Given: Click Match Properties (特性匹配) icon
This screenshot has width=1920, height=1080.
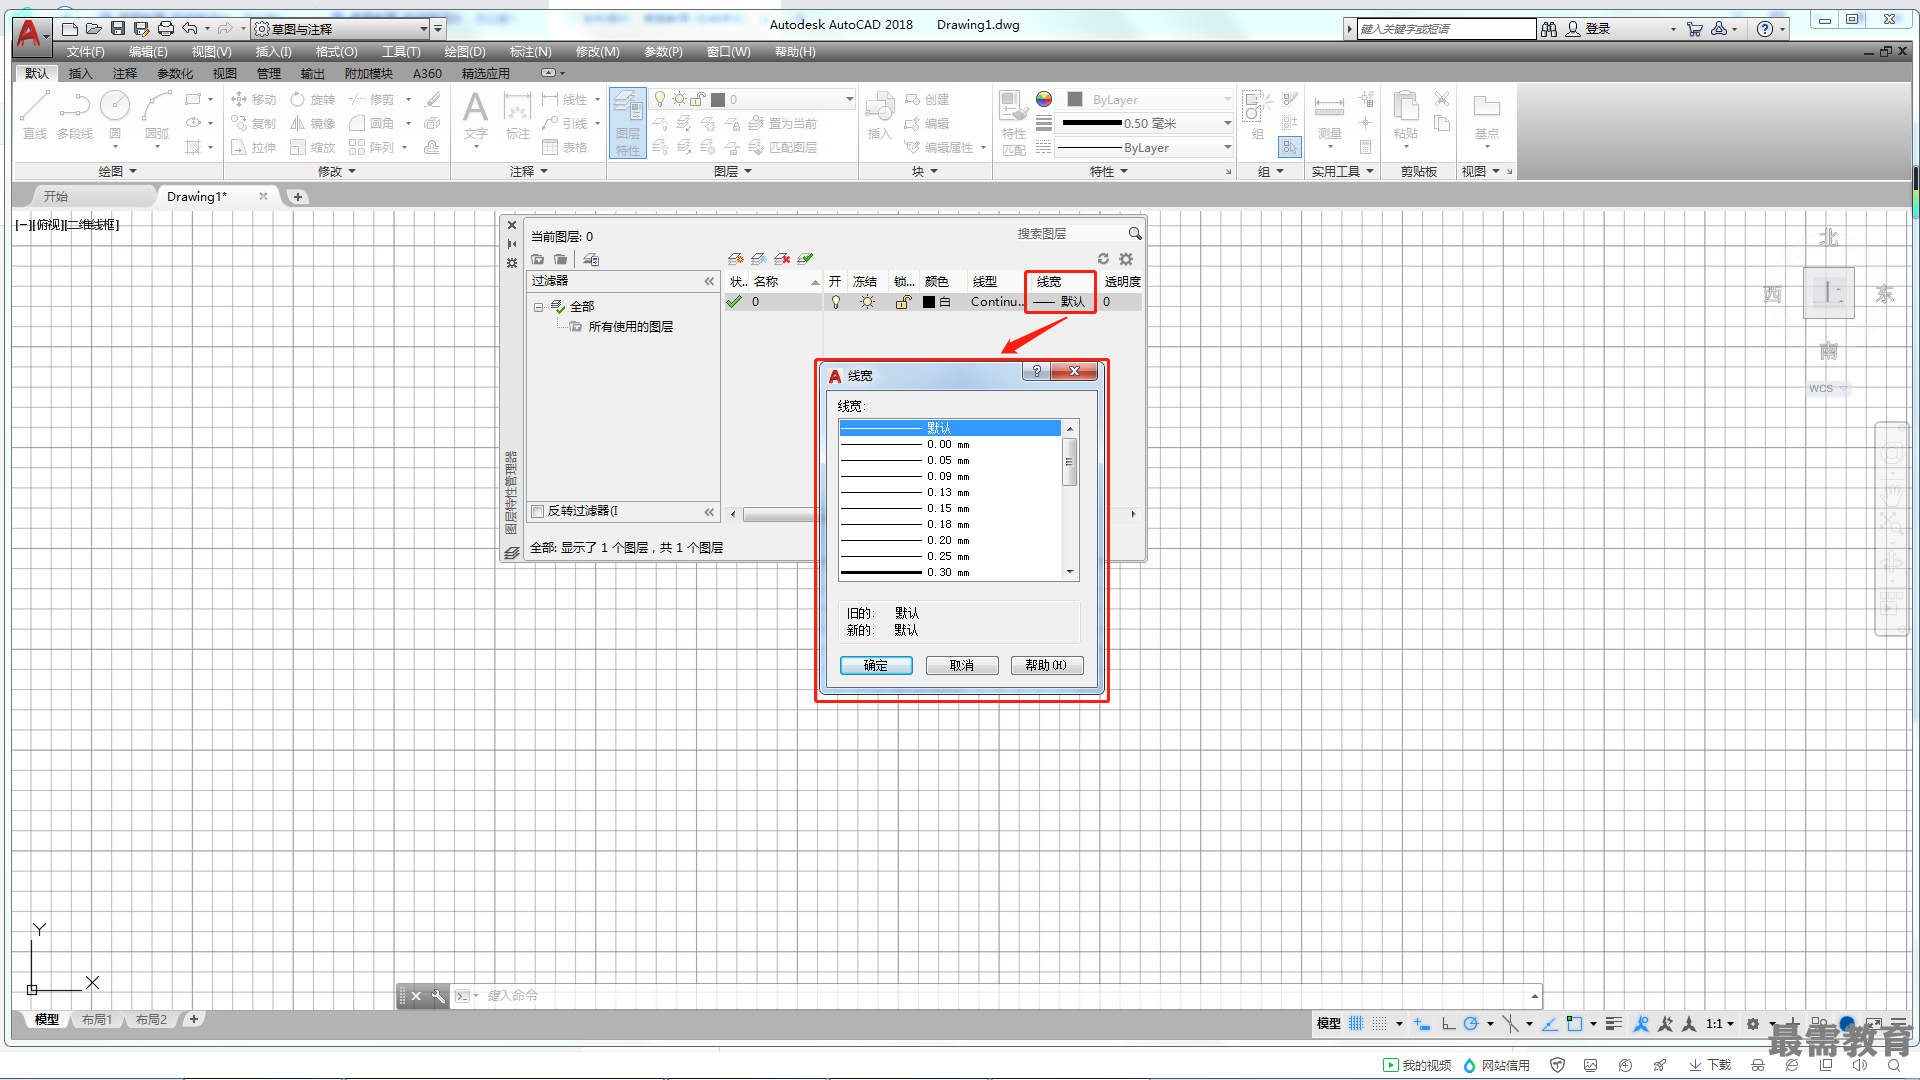Looking at the screenshot, I should pyautogui.click(x=1014, y=122).
